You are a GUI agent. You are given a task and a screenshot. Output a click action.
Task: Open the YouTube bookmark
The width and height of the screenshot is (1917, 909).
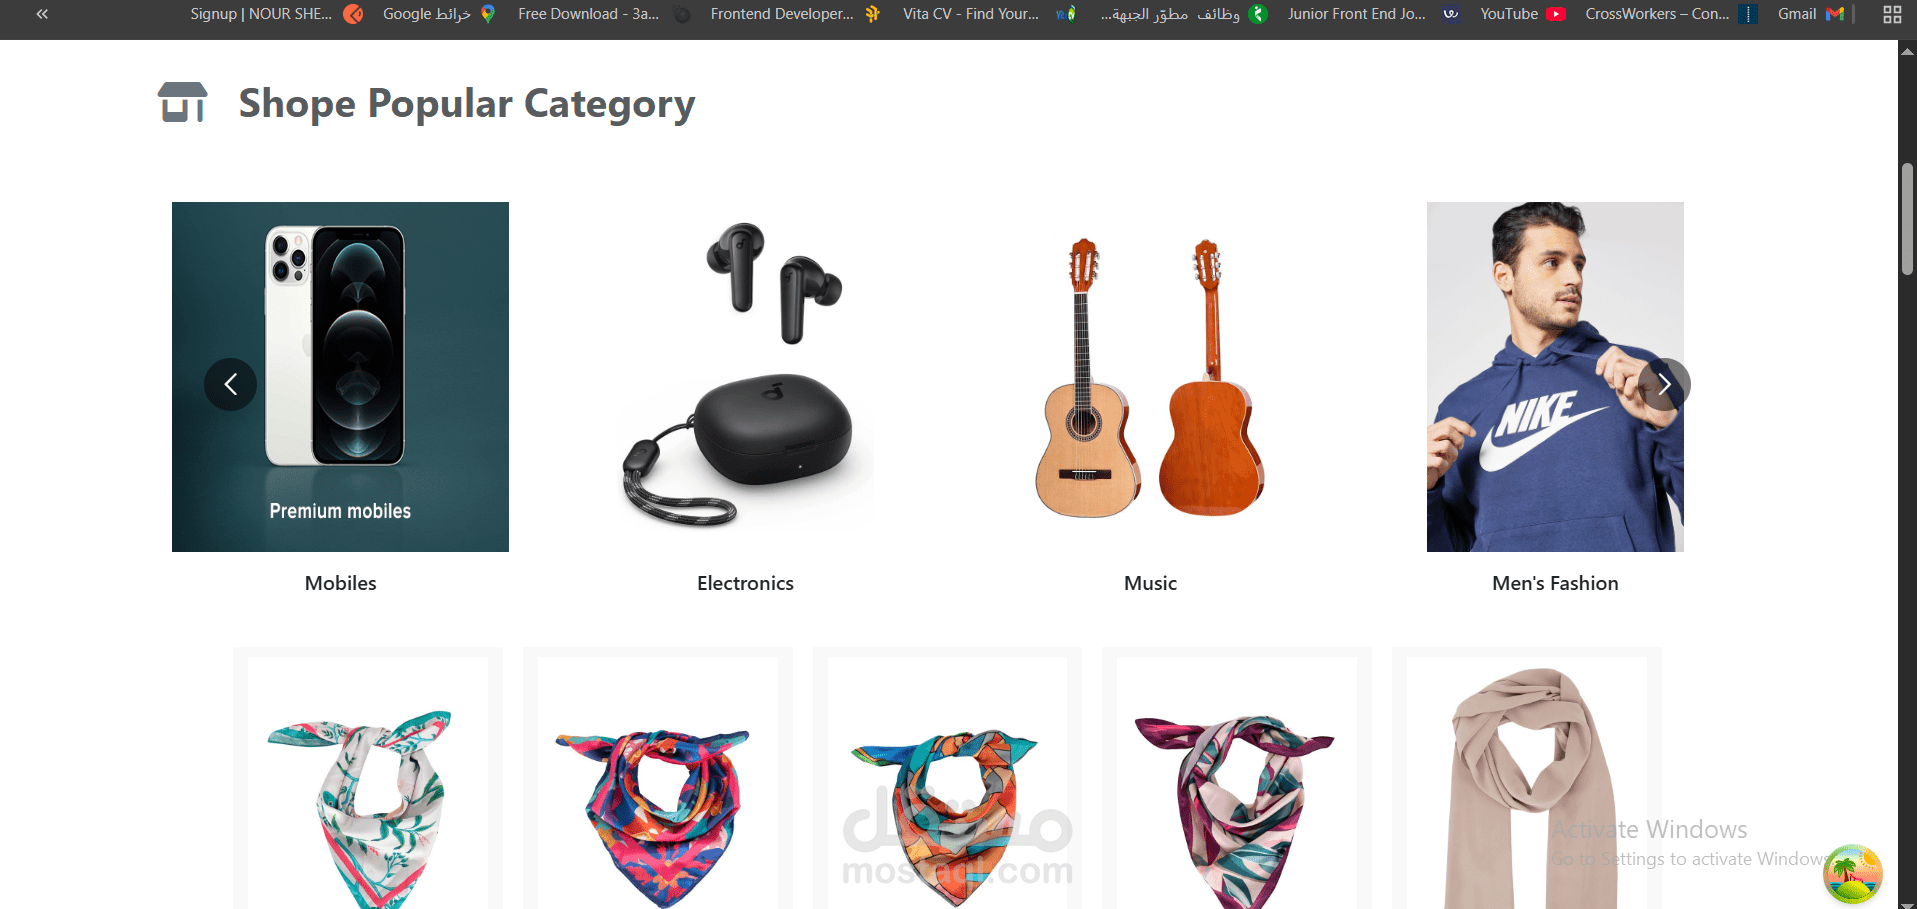coord(1522,14)
